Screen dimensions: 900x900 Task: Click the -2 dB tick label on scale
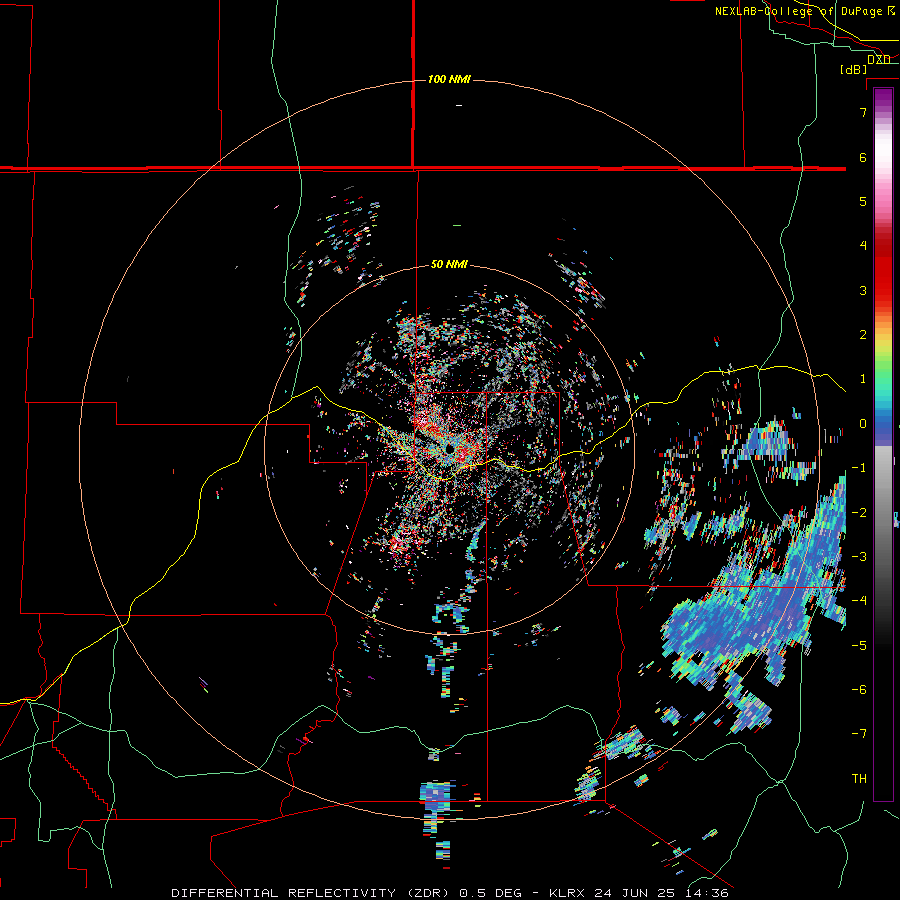[x=859, y=513]
